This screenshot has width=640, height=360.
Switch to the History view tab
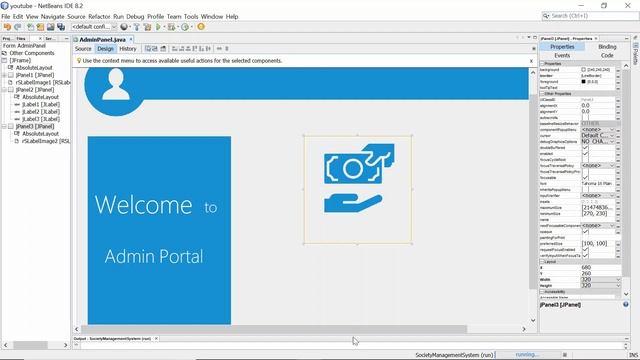pyautogui.click(x=128, y=49)
